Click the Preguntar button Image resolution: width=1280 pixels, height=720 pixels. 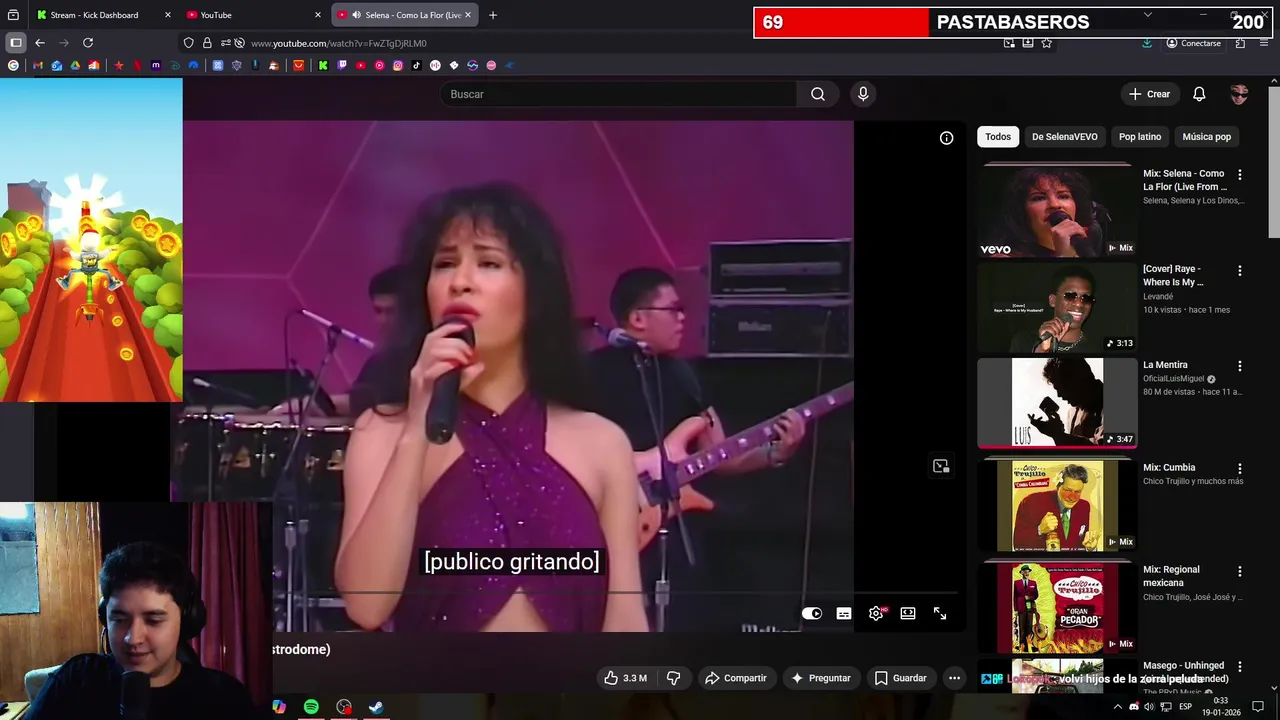coord(820,678)
